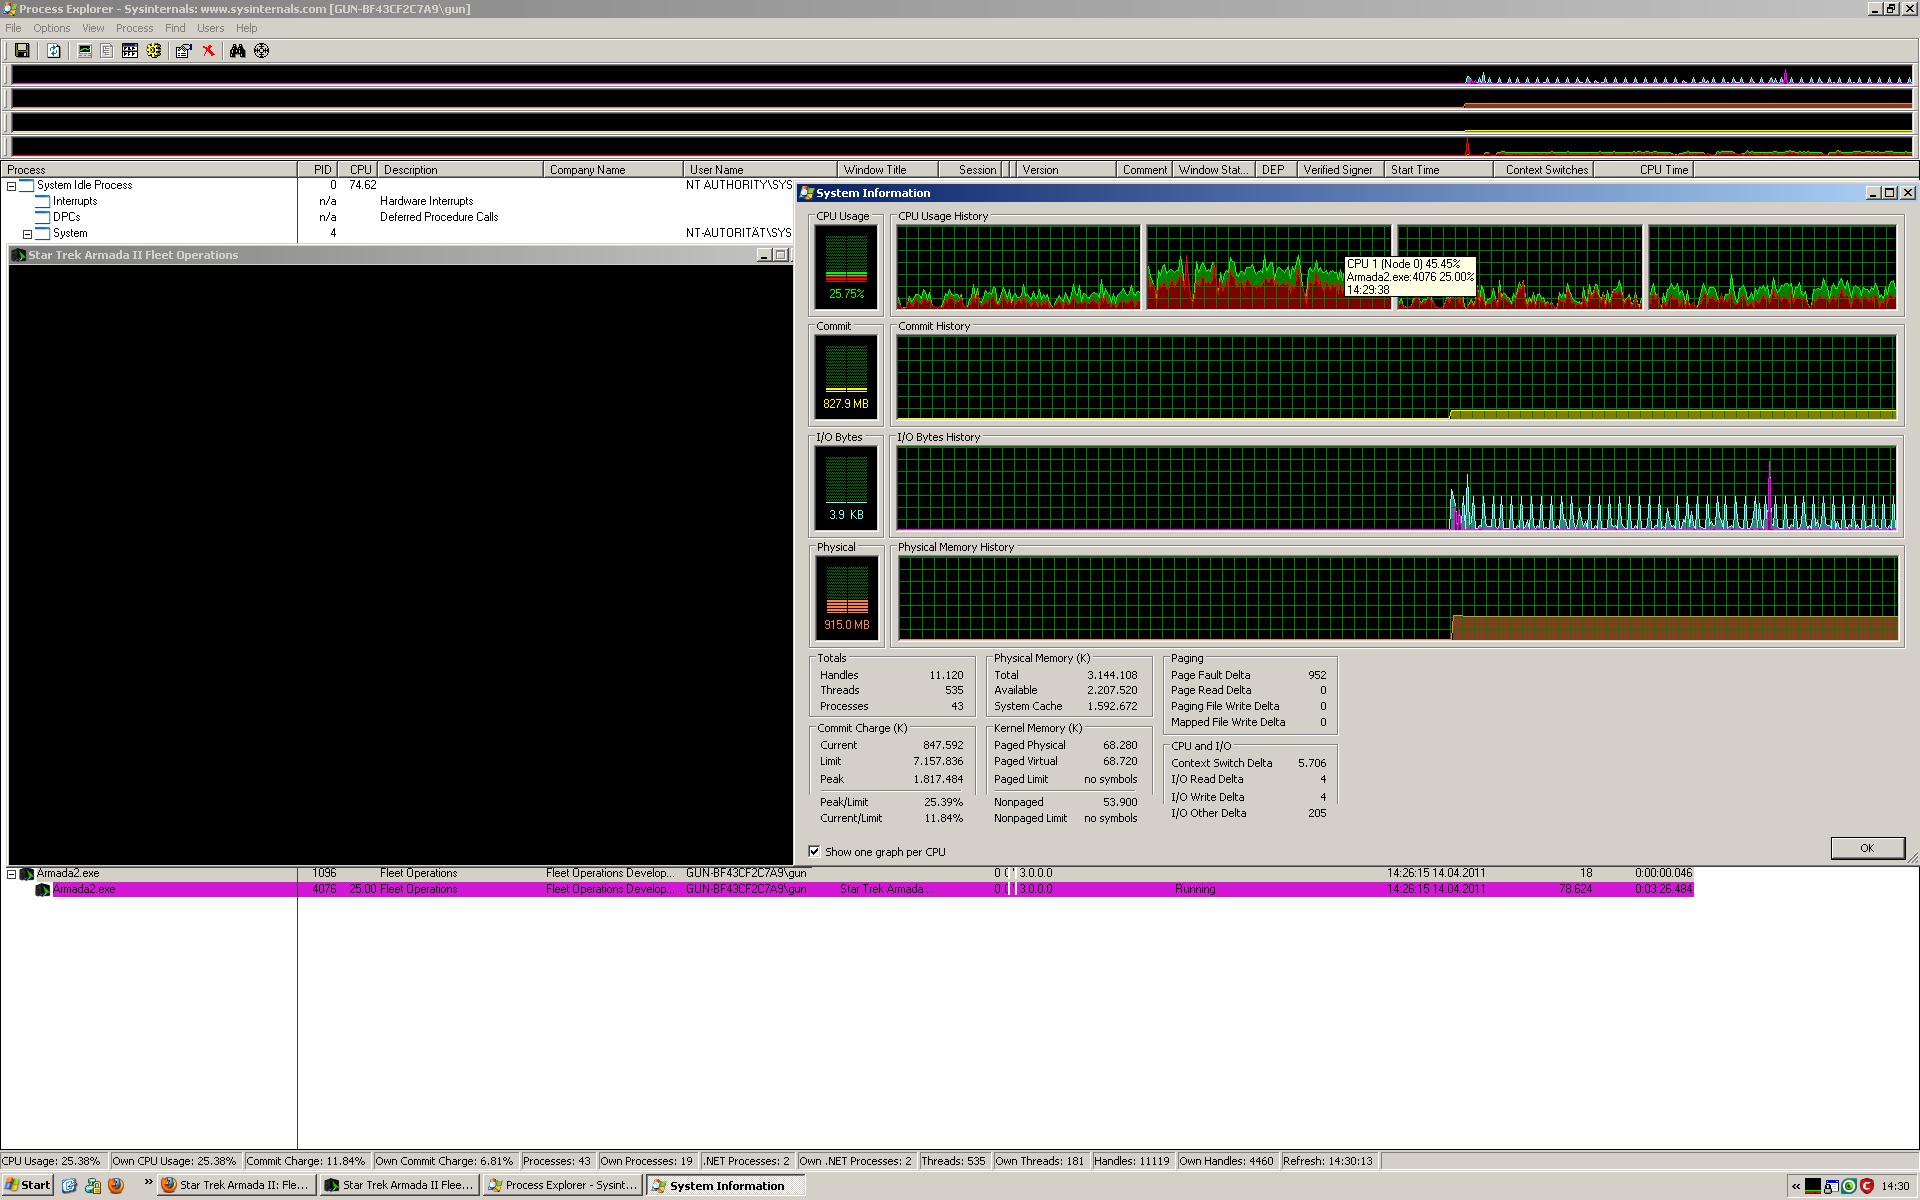
Task: Click the Properties toolbar icon
Action: pos(183,51)
